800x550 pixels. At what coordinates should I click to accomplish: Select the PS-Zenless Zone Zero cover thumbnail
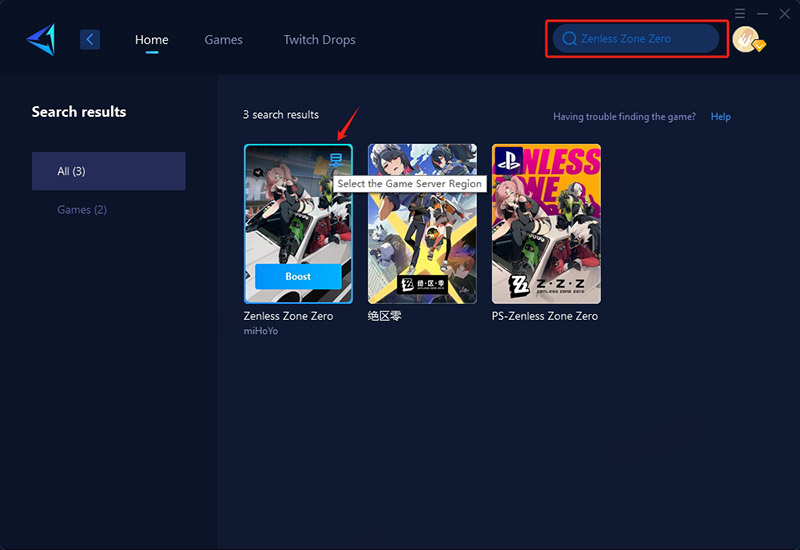point(546,223)
